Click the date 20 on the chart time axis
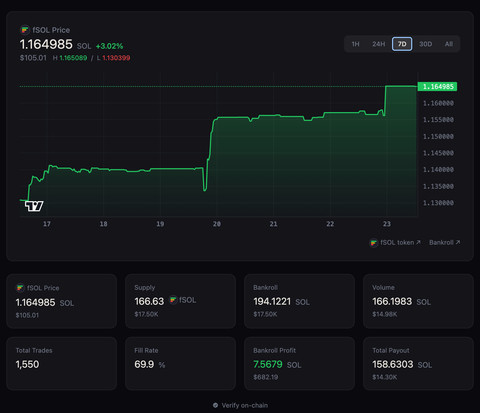Viewport: 480px width, 413px height. (x=217, y=224)
